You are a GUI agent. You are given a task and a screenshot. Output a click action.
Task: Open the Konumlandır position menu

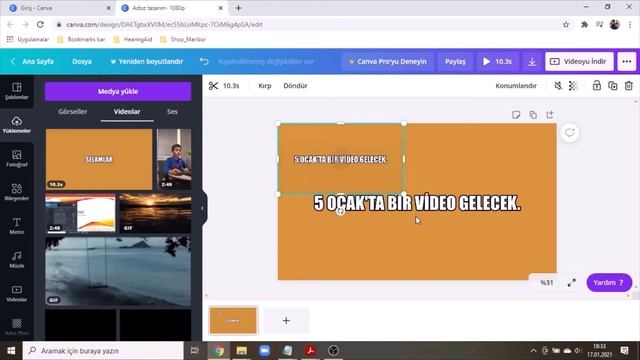point(516,86)
